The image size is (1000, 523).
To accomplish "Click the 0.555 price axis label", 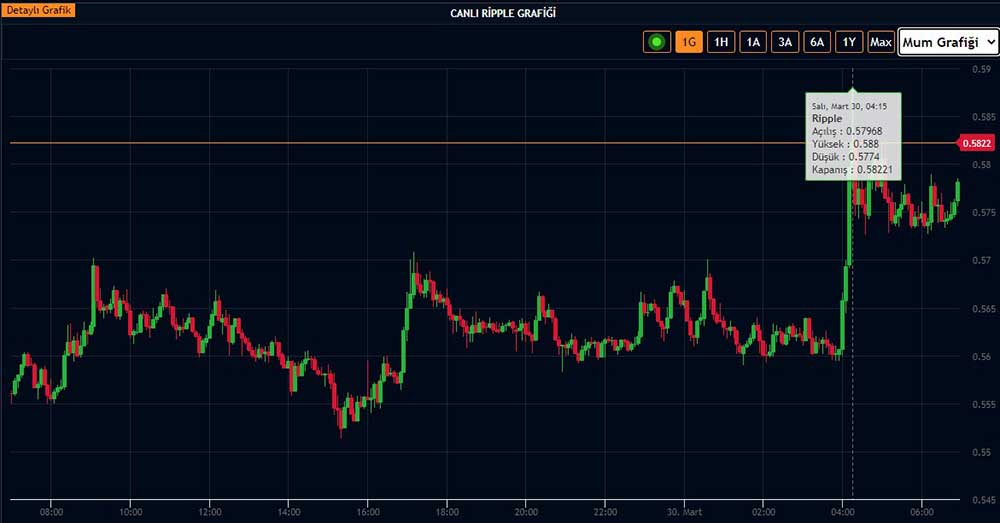I will coord(984,404).
